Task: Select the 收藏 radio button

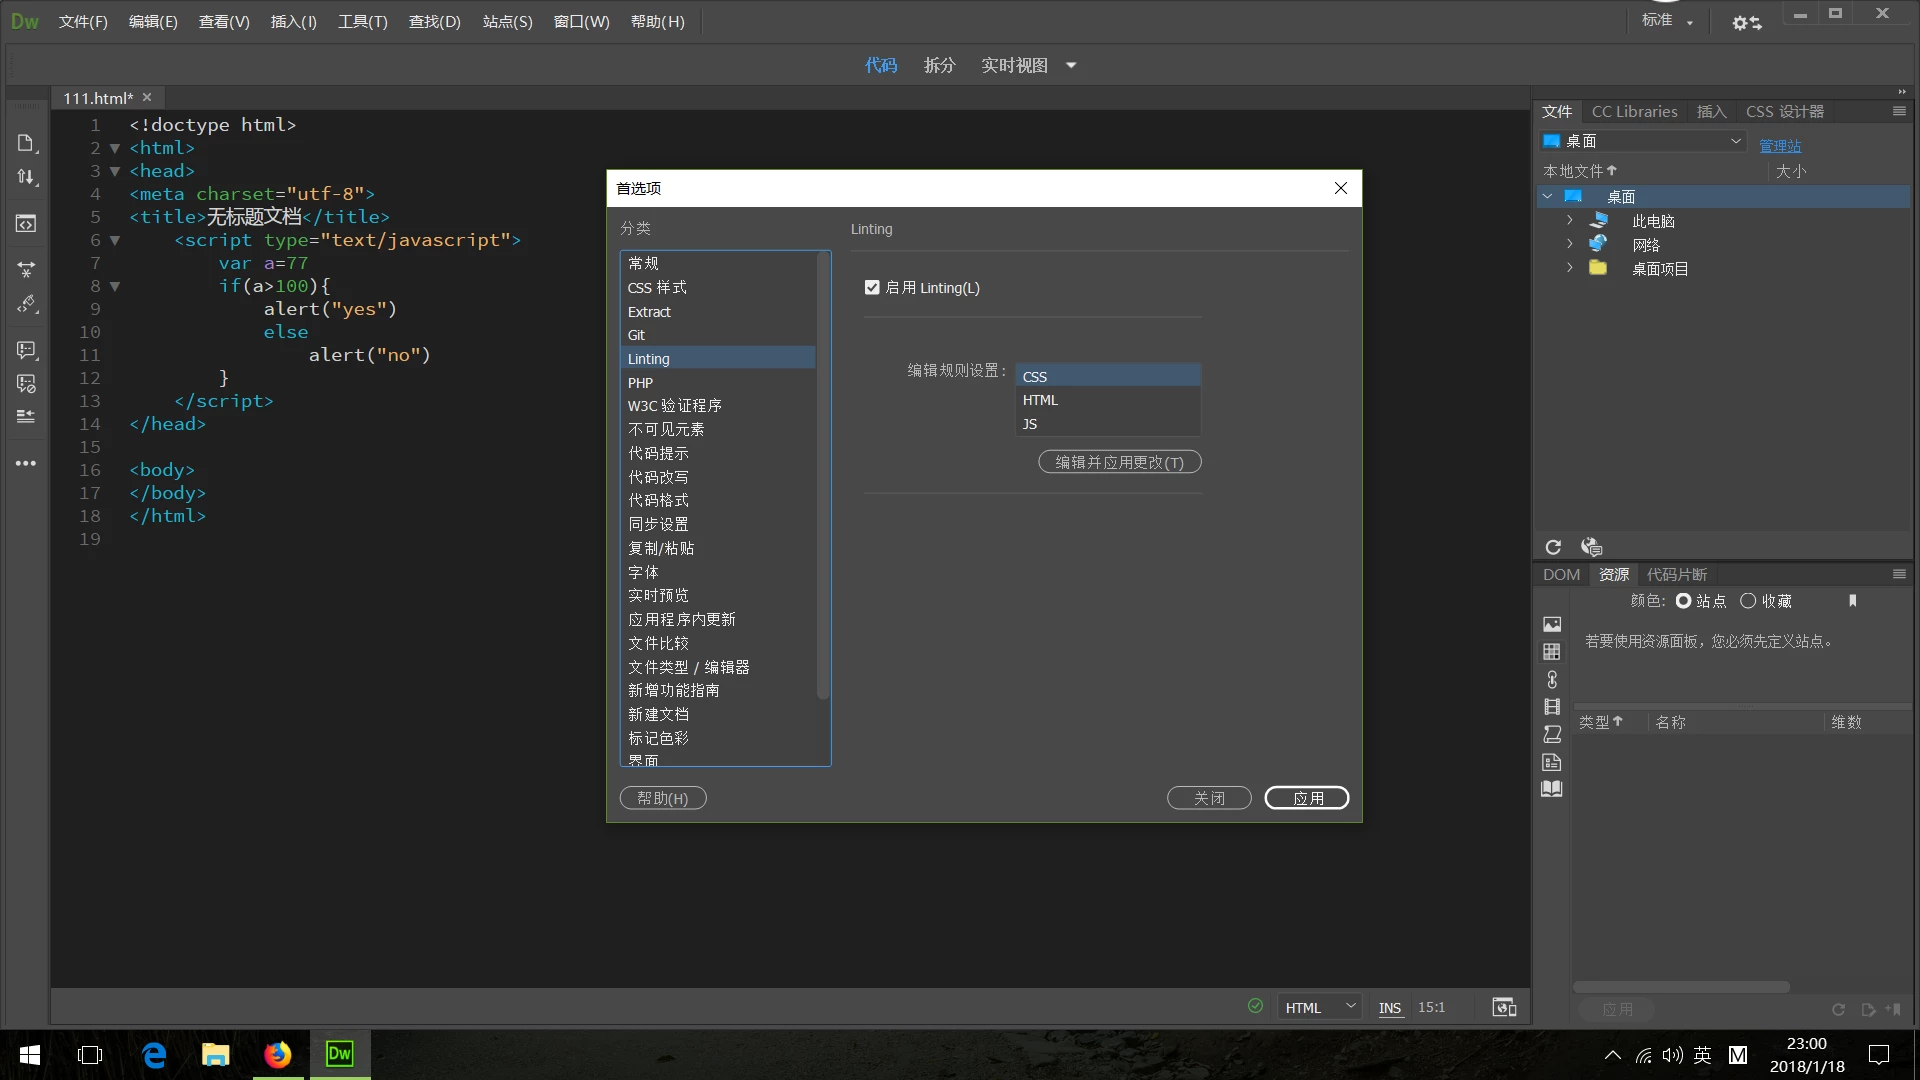Action: coord(1748,601)
